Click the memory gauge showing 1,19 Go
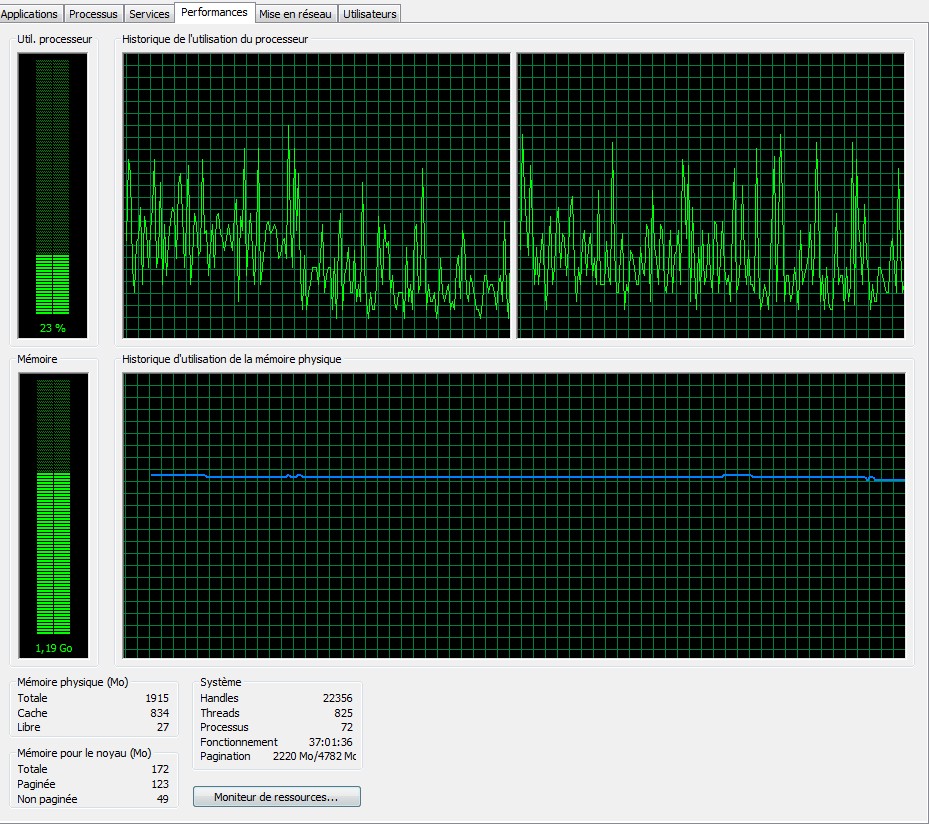The height and width of the screenshot is (824, 929). [53, 515]
